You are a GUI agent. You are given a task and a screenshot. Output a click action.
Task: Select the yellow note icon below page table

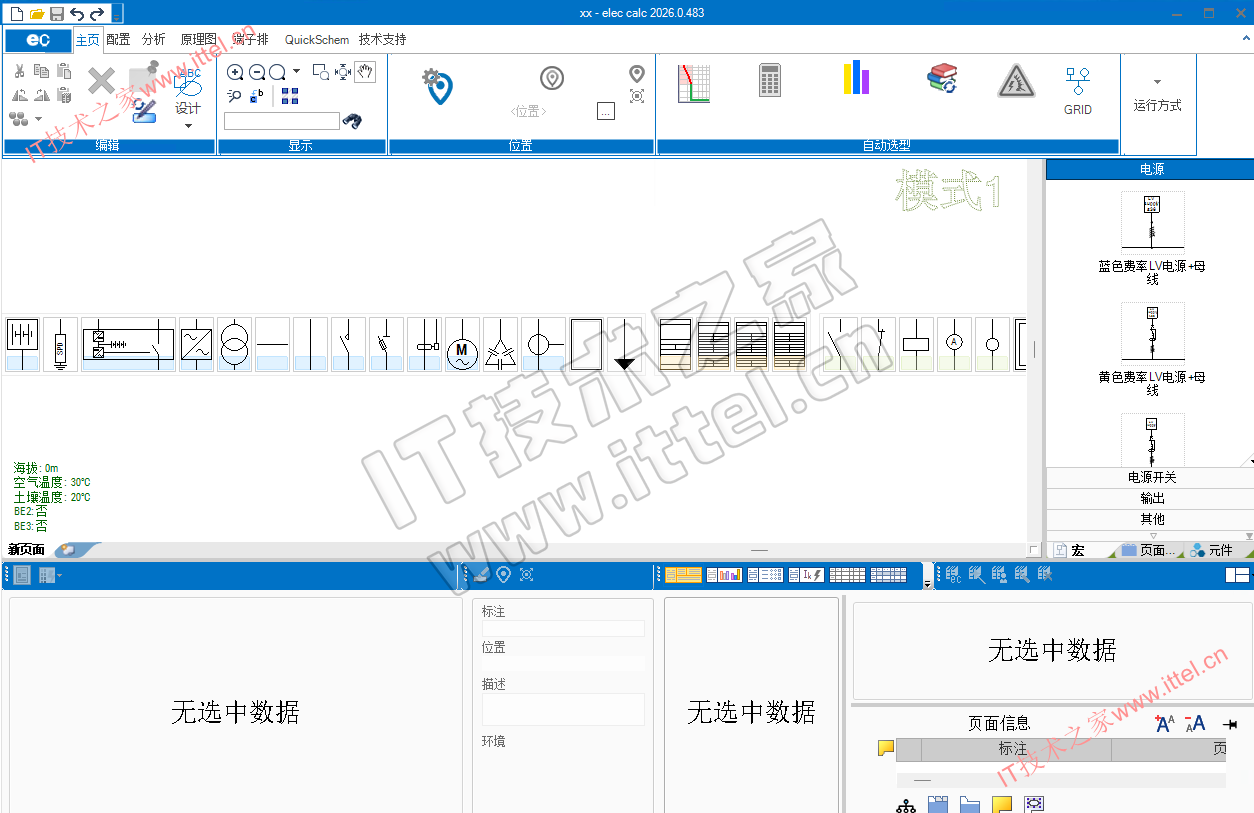point(1002,804)
